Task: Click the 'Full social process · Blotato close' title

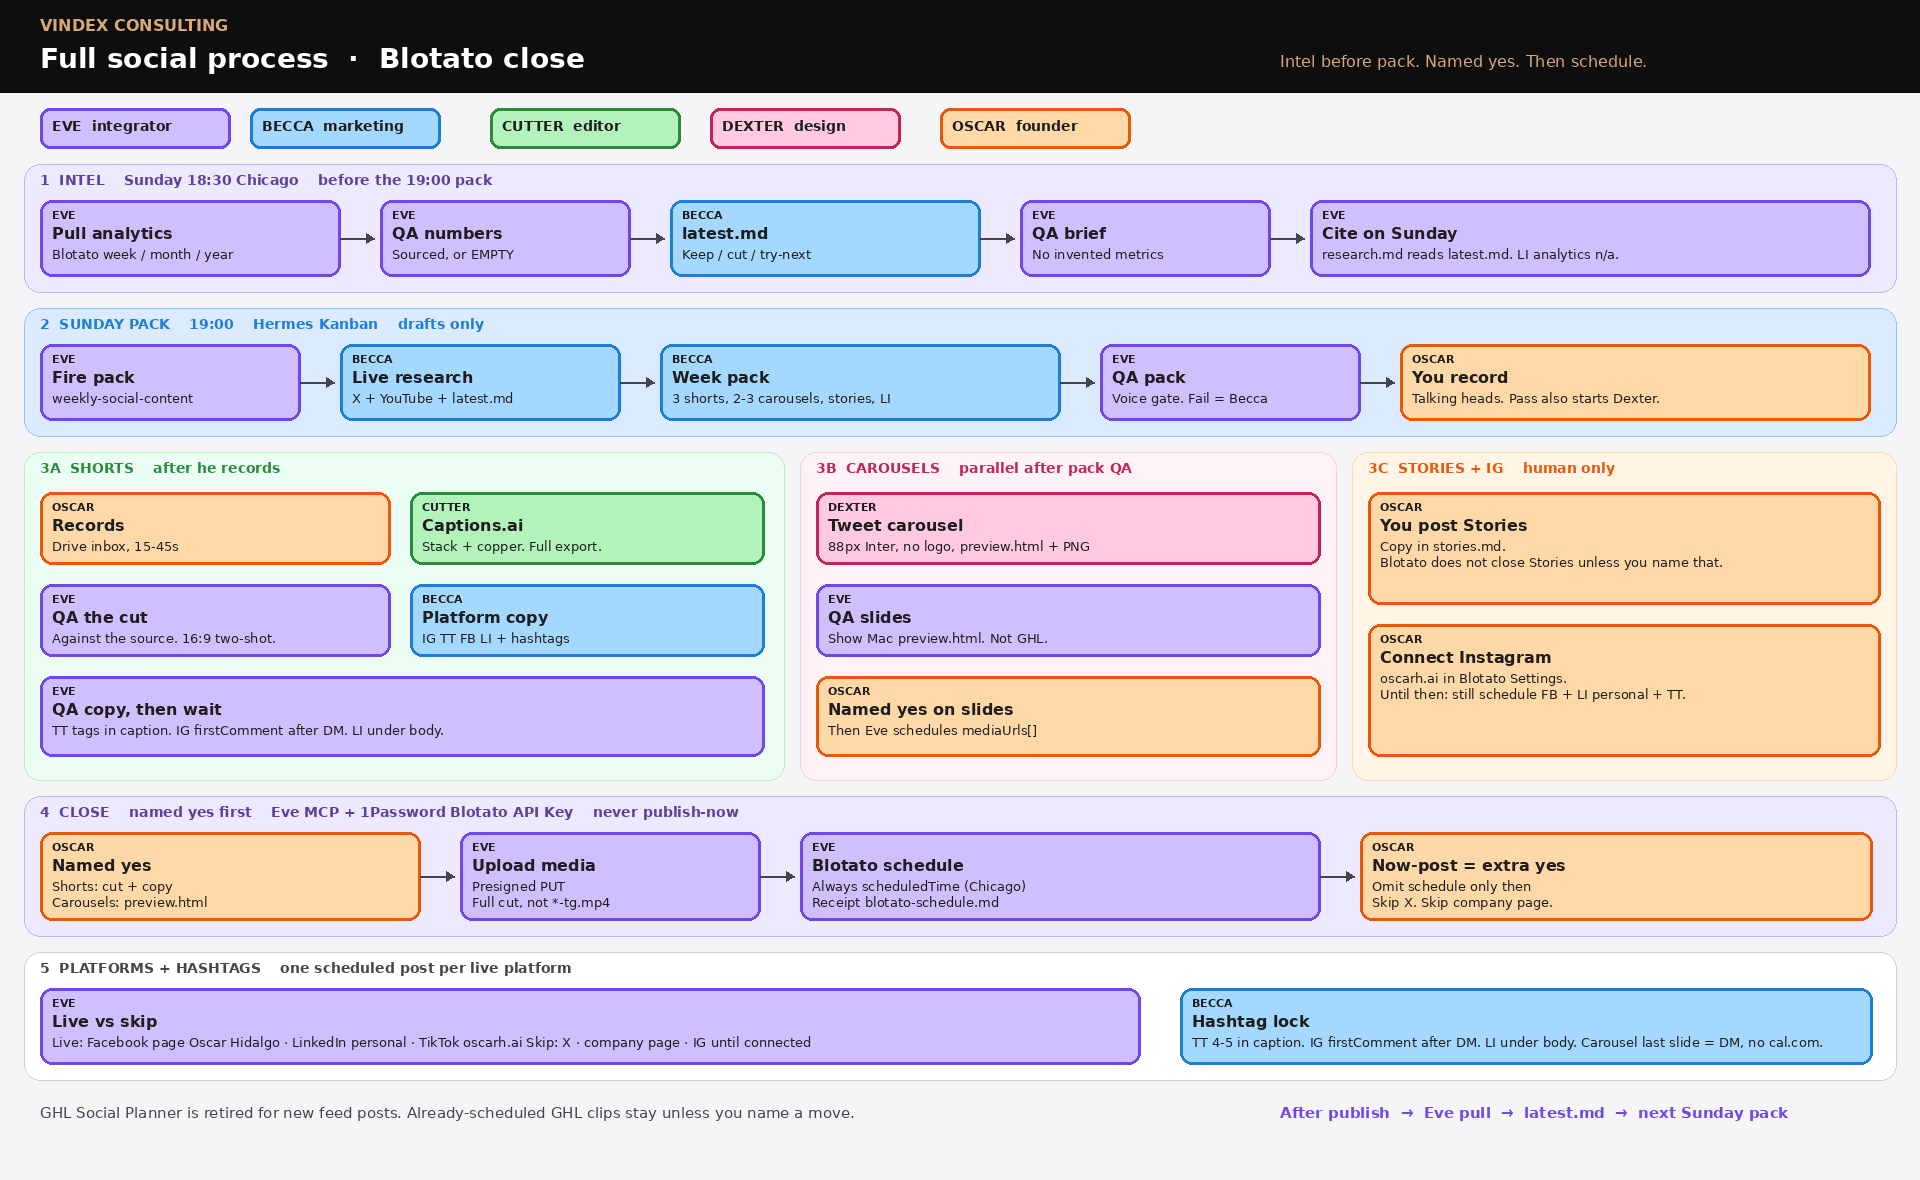Action: pos(312,58)
